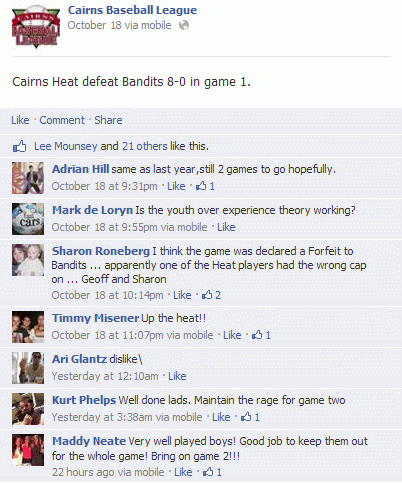Show likes on Timmy Misener's comment
402x483 pixels.
(x=261, y=335)
